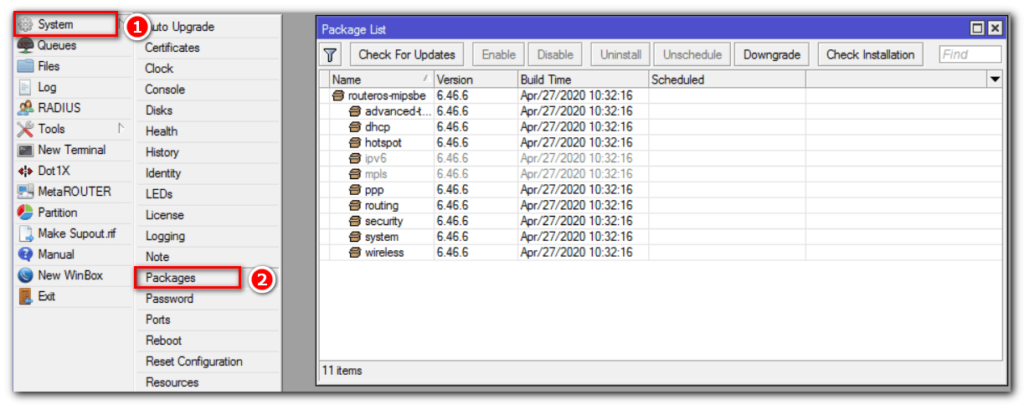Click the Partition pie icon
The width and height of the screenshot is (1024, 405).
tap(25, 213)
